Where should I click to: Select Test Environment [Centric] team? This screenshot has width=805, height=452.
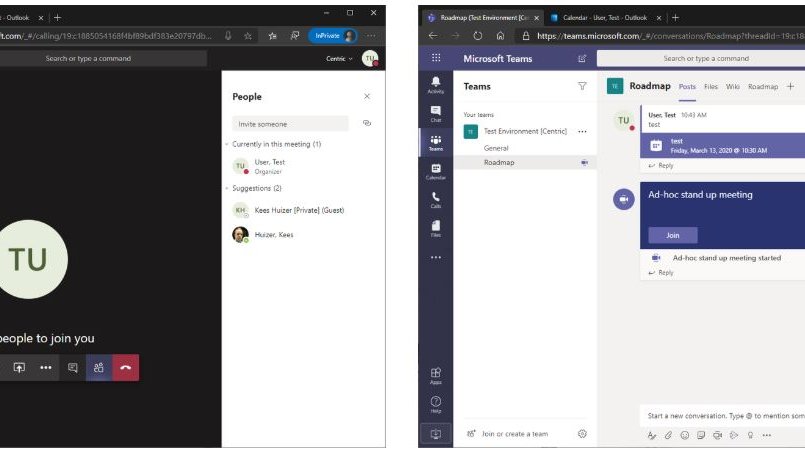click(x=525, y=131)
